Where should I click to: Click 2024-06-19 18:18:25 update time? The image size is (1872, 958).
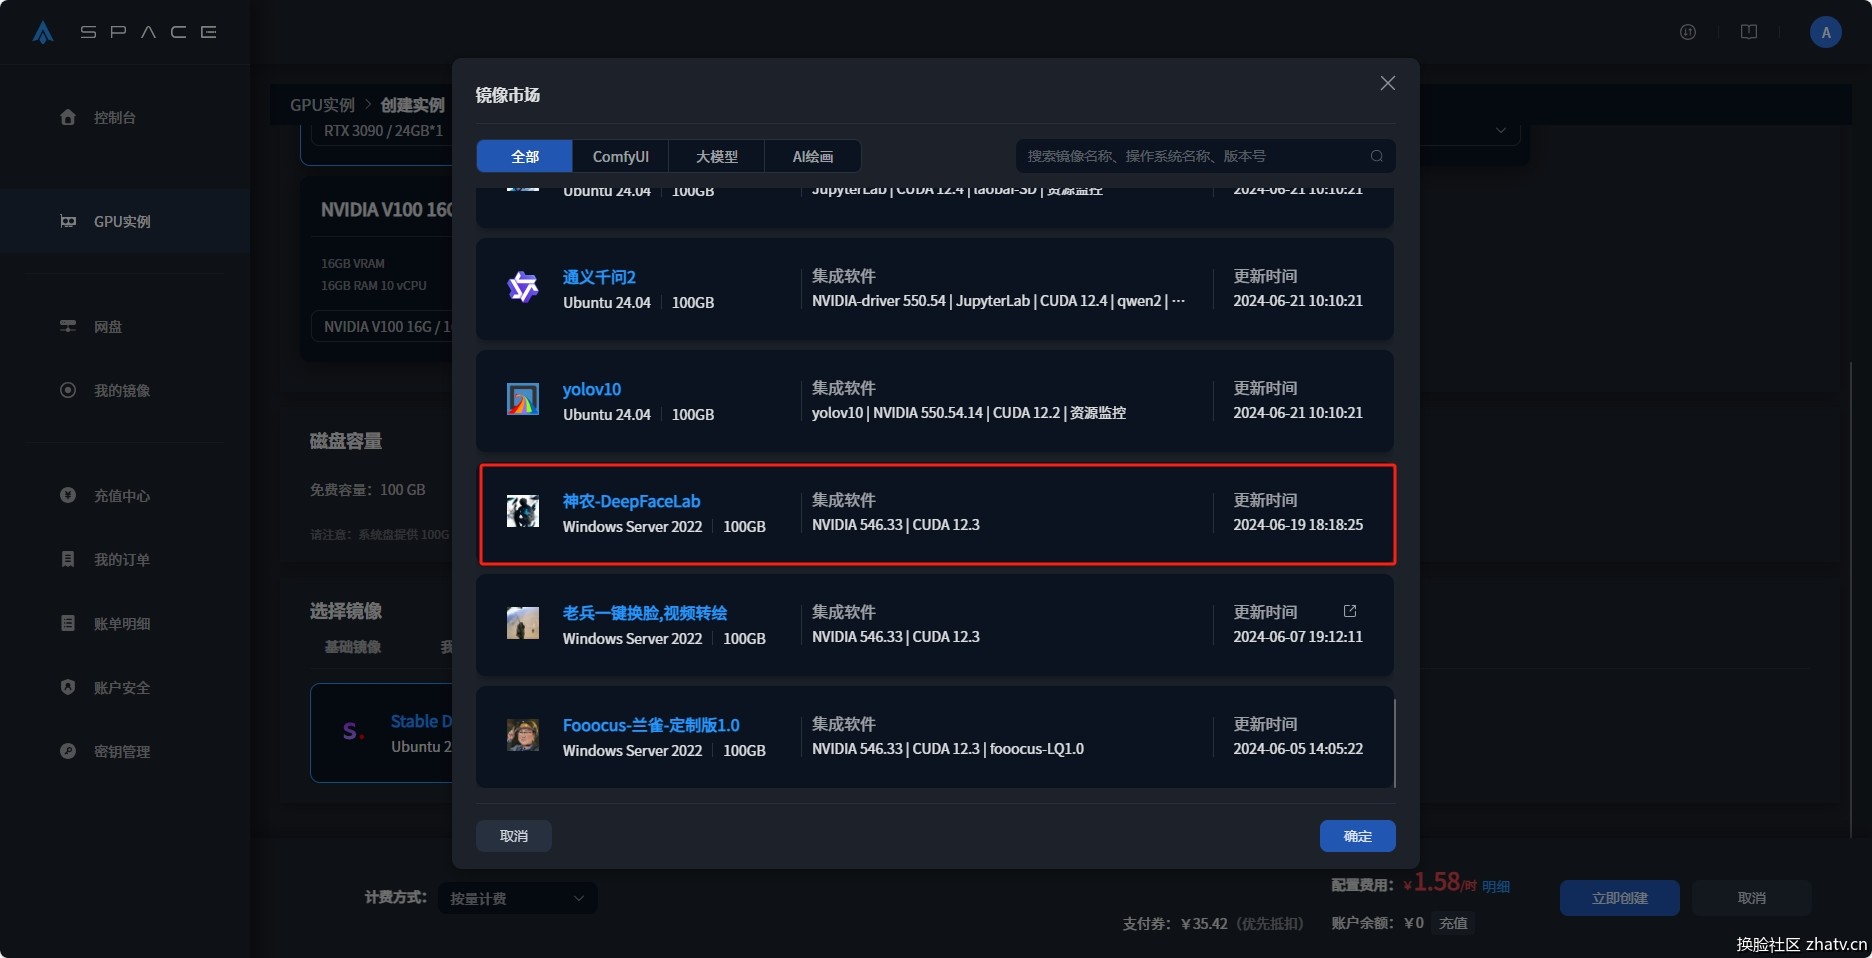point(1298,525)
